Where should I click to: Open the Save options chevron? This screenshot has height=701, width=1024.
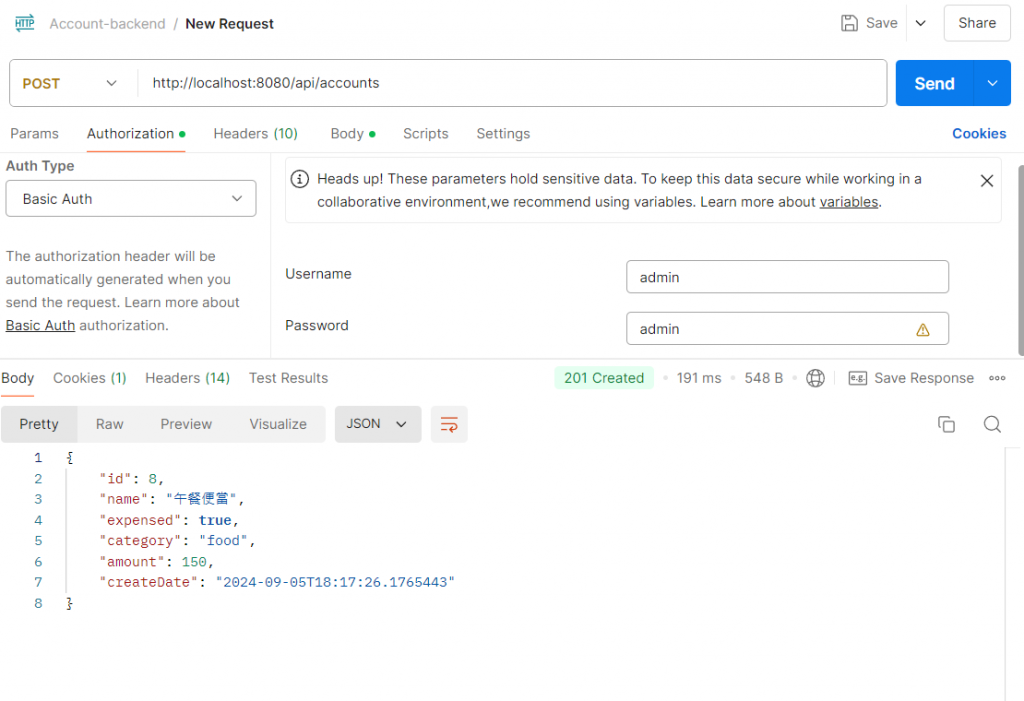[x=921, y=23]
